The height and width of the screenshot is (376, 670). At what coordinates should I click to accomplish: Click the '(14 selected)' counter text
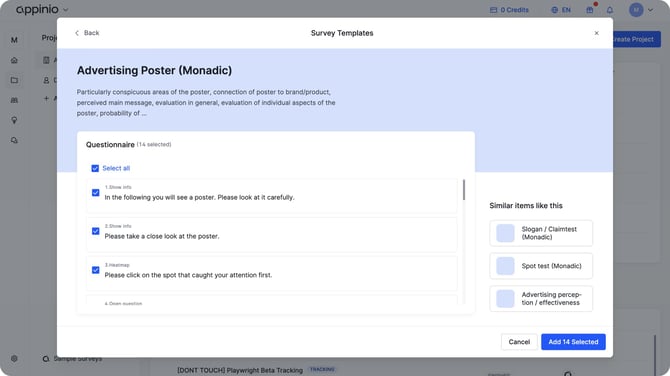[154, 145]
